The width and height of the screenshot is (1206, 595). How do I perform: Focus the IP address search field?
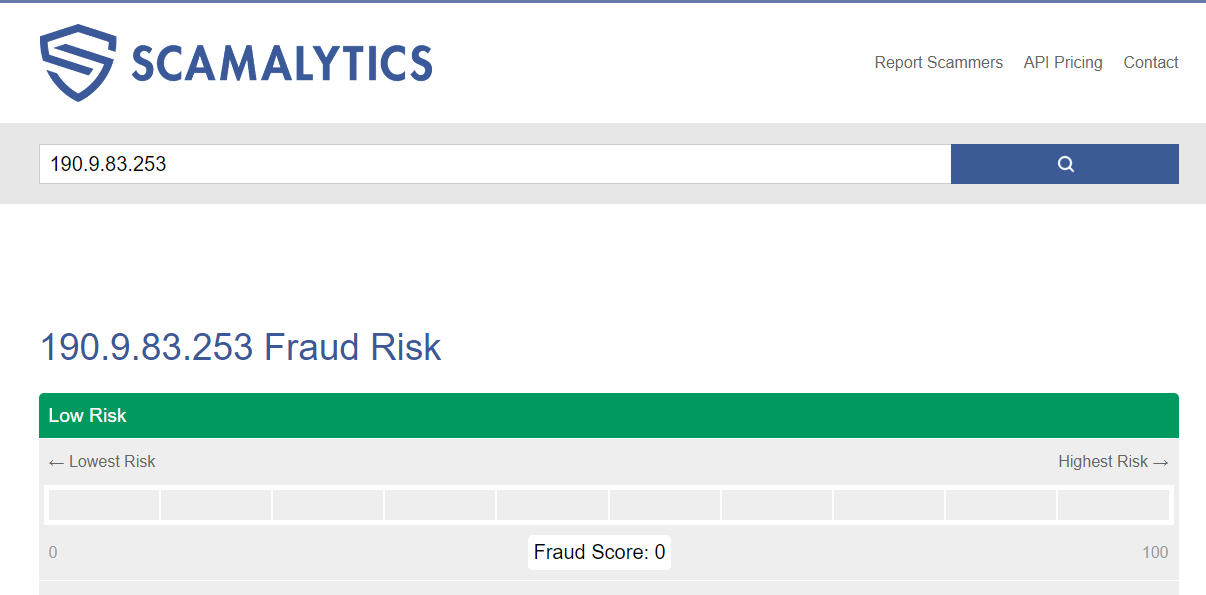(x=495, y=164)
